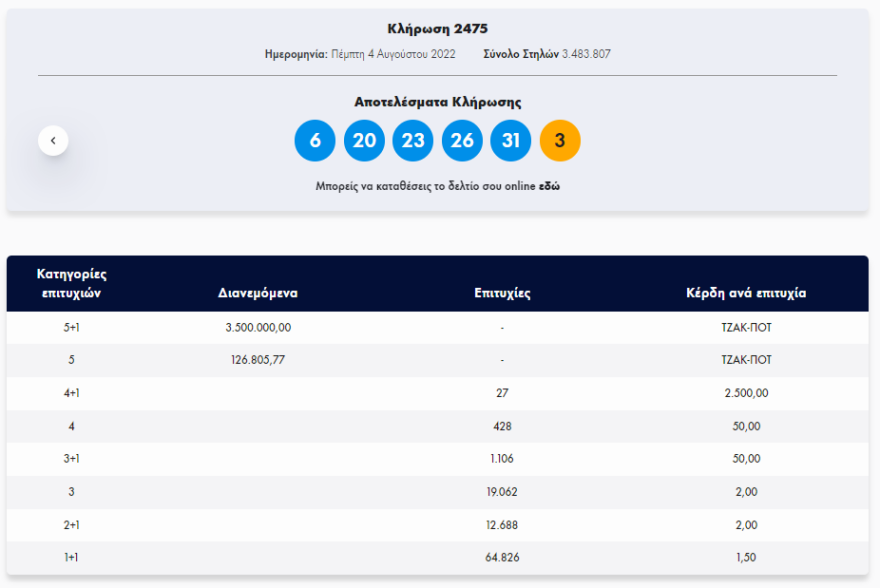The width and height of the screenshot is (880, 588).
Task: Select the number ball 23
Action: click(412, 140)
